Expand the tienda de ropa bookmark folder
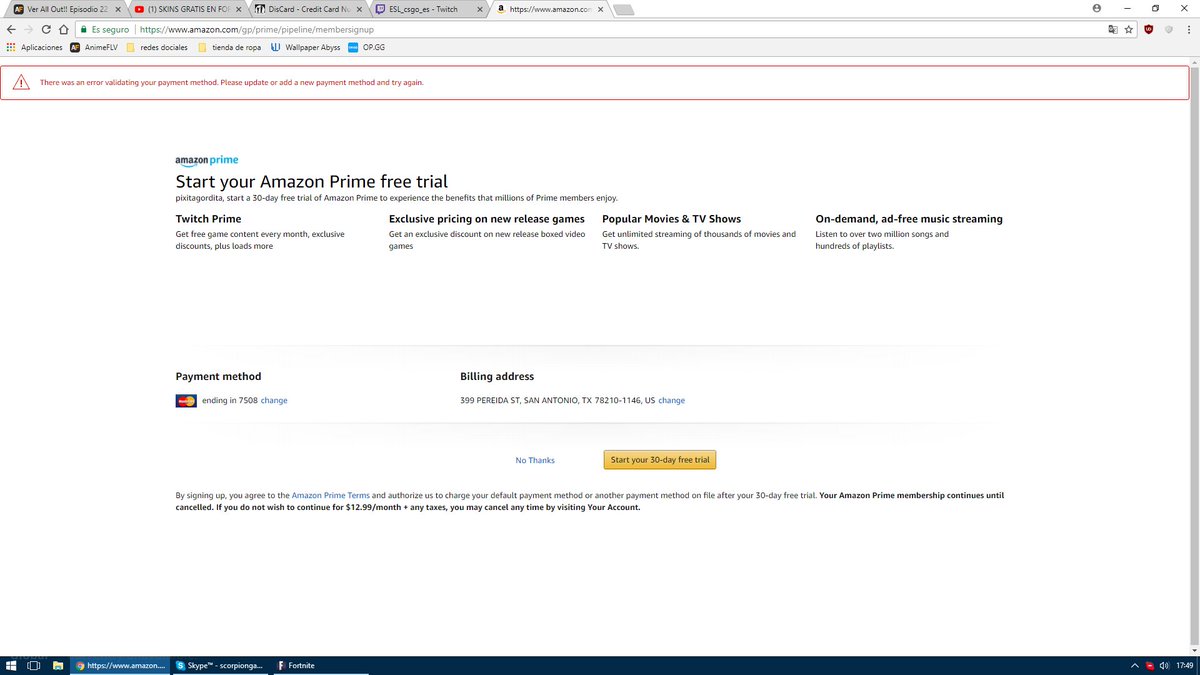Image resolution: width=1200 pixels, height=675 pixels. coord(229,47)
